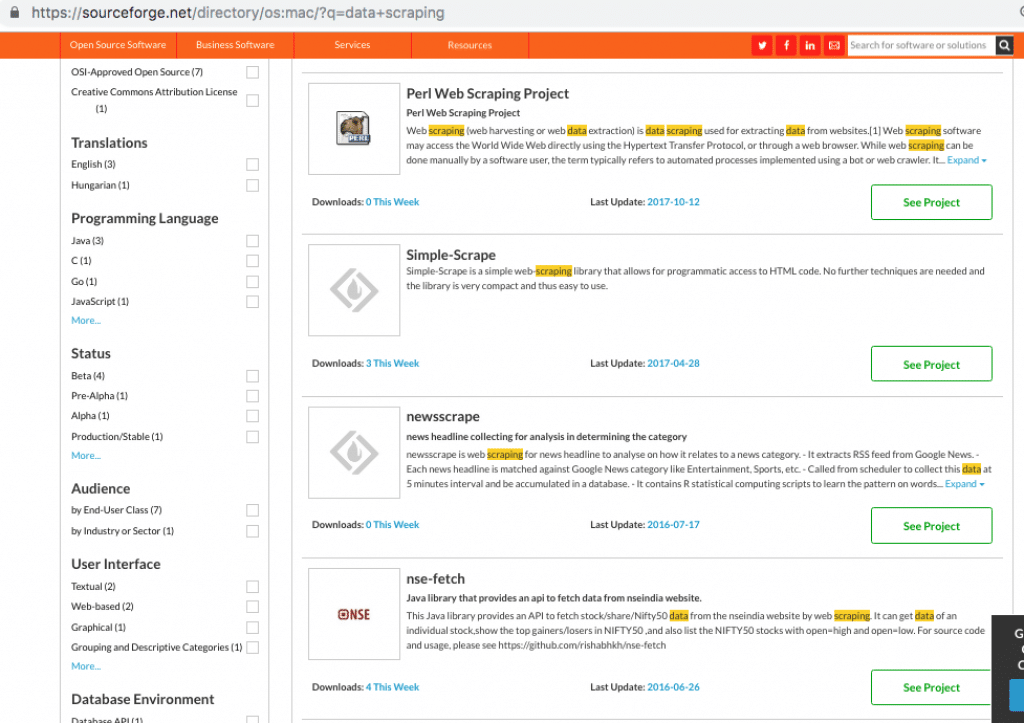Open the newsscrape title link
Screen dimensions: 1024x723
pos(443,416)
